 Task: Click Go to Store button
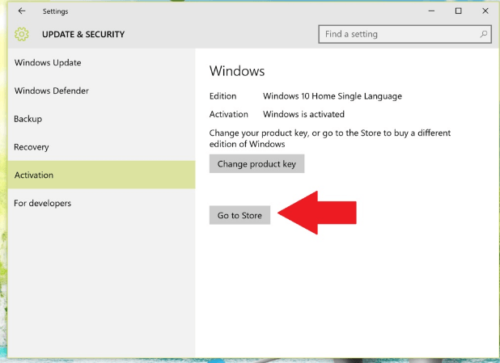(x=240, y=215)
